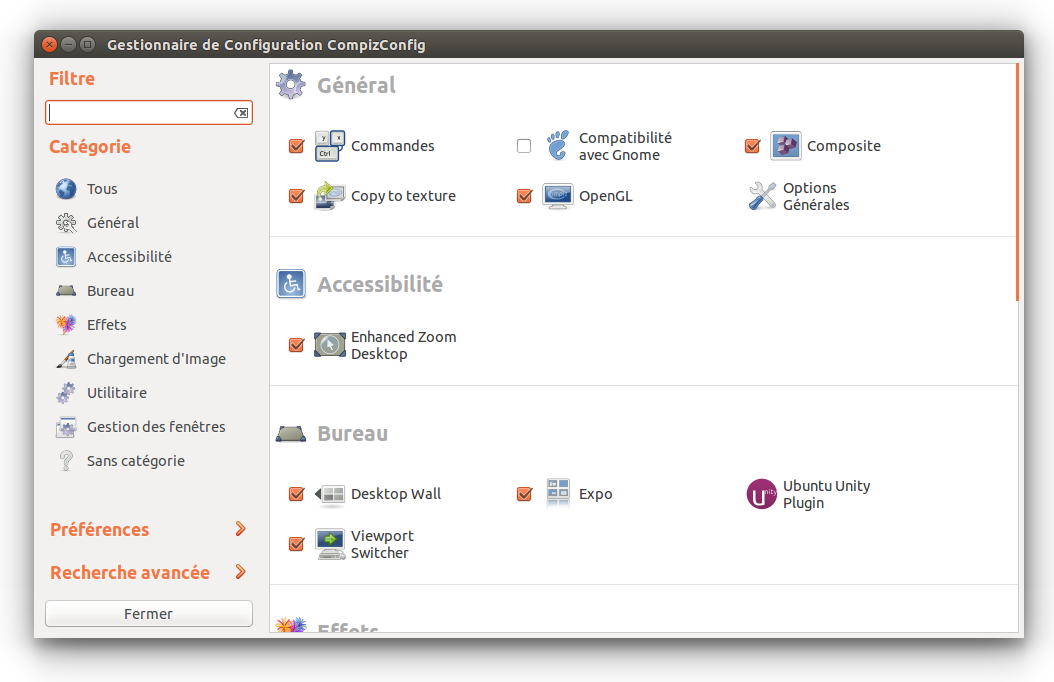
Task: Expand the Recherche avancée arrow
Action: point(240,572)
